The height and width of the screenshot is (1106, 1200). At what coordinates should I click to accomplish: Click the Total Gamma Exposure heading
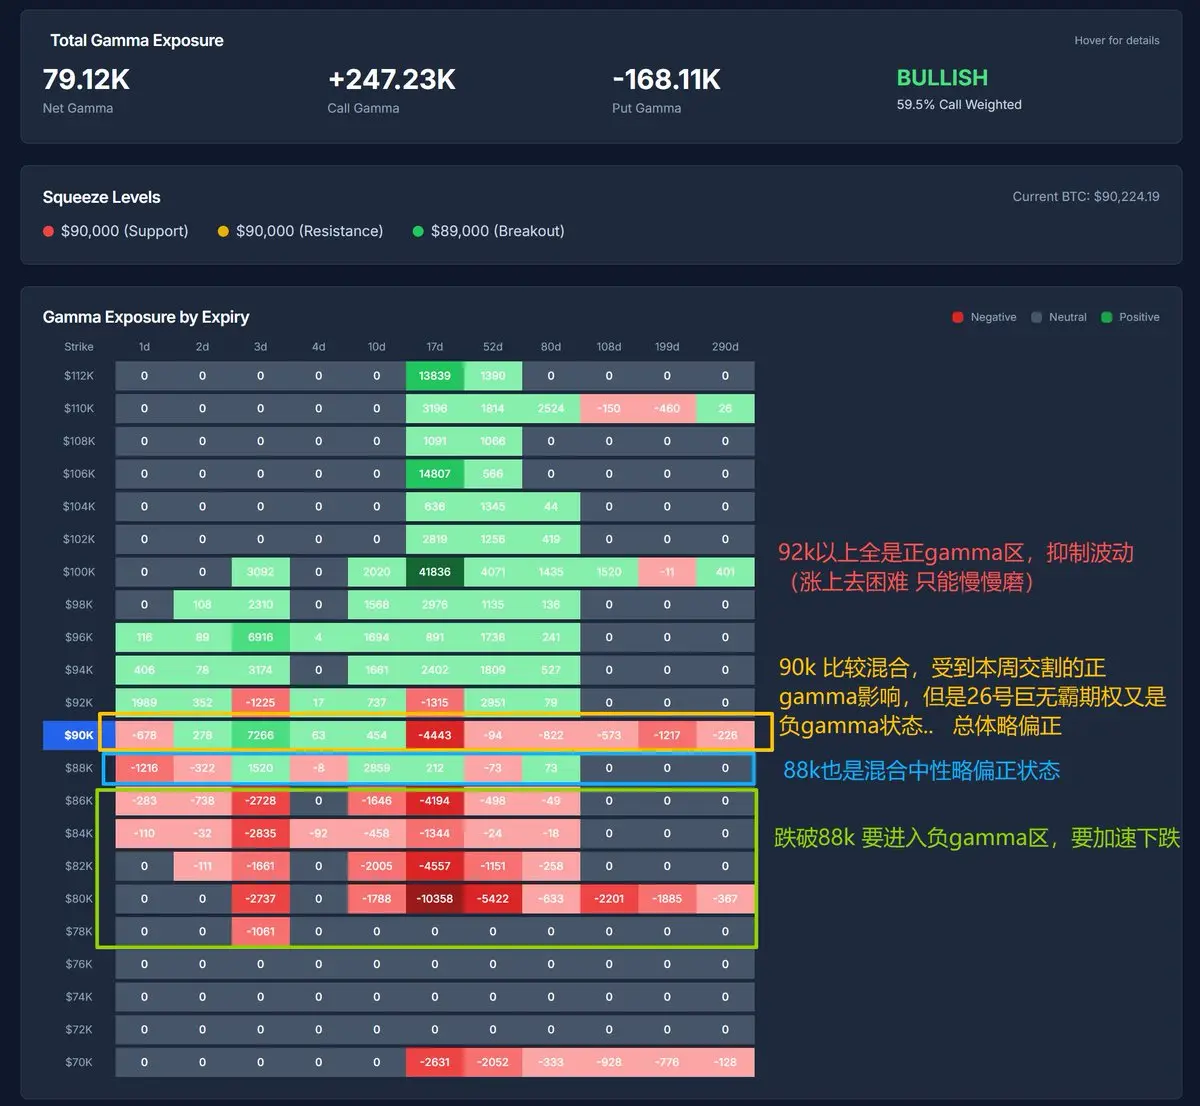[x=137, y=40]
